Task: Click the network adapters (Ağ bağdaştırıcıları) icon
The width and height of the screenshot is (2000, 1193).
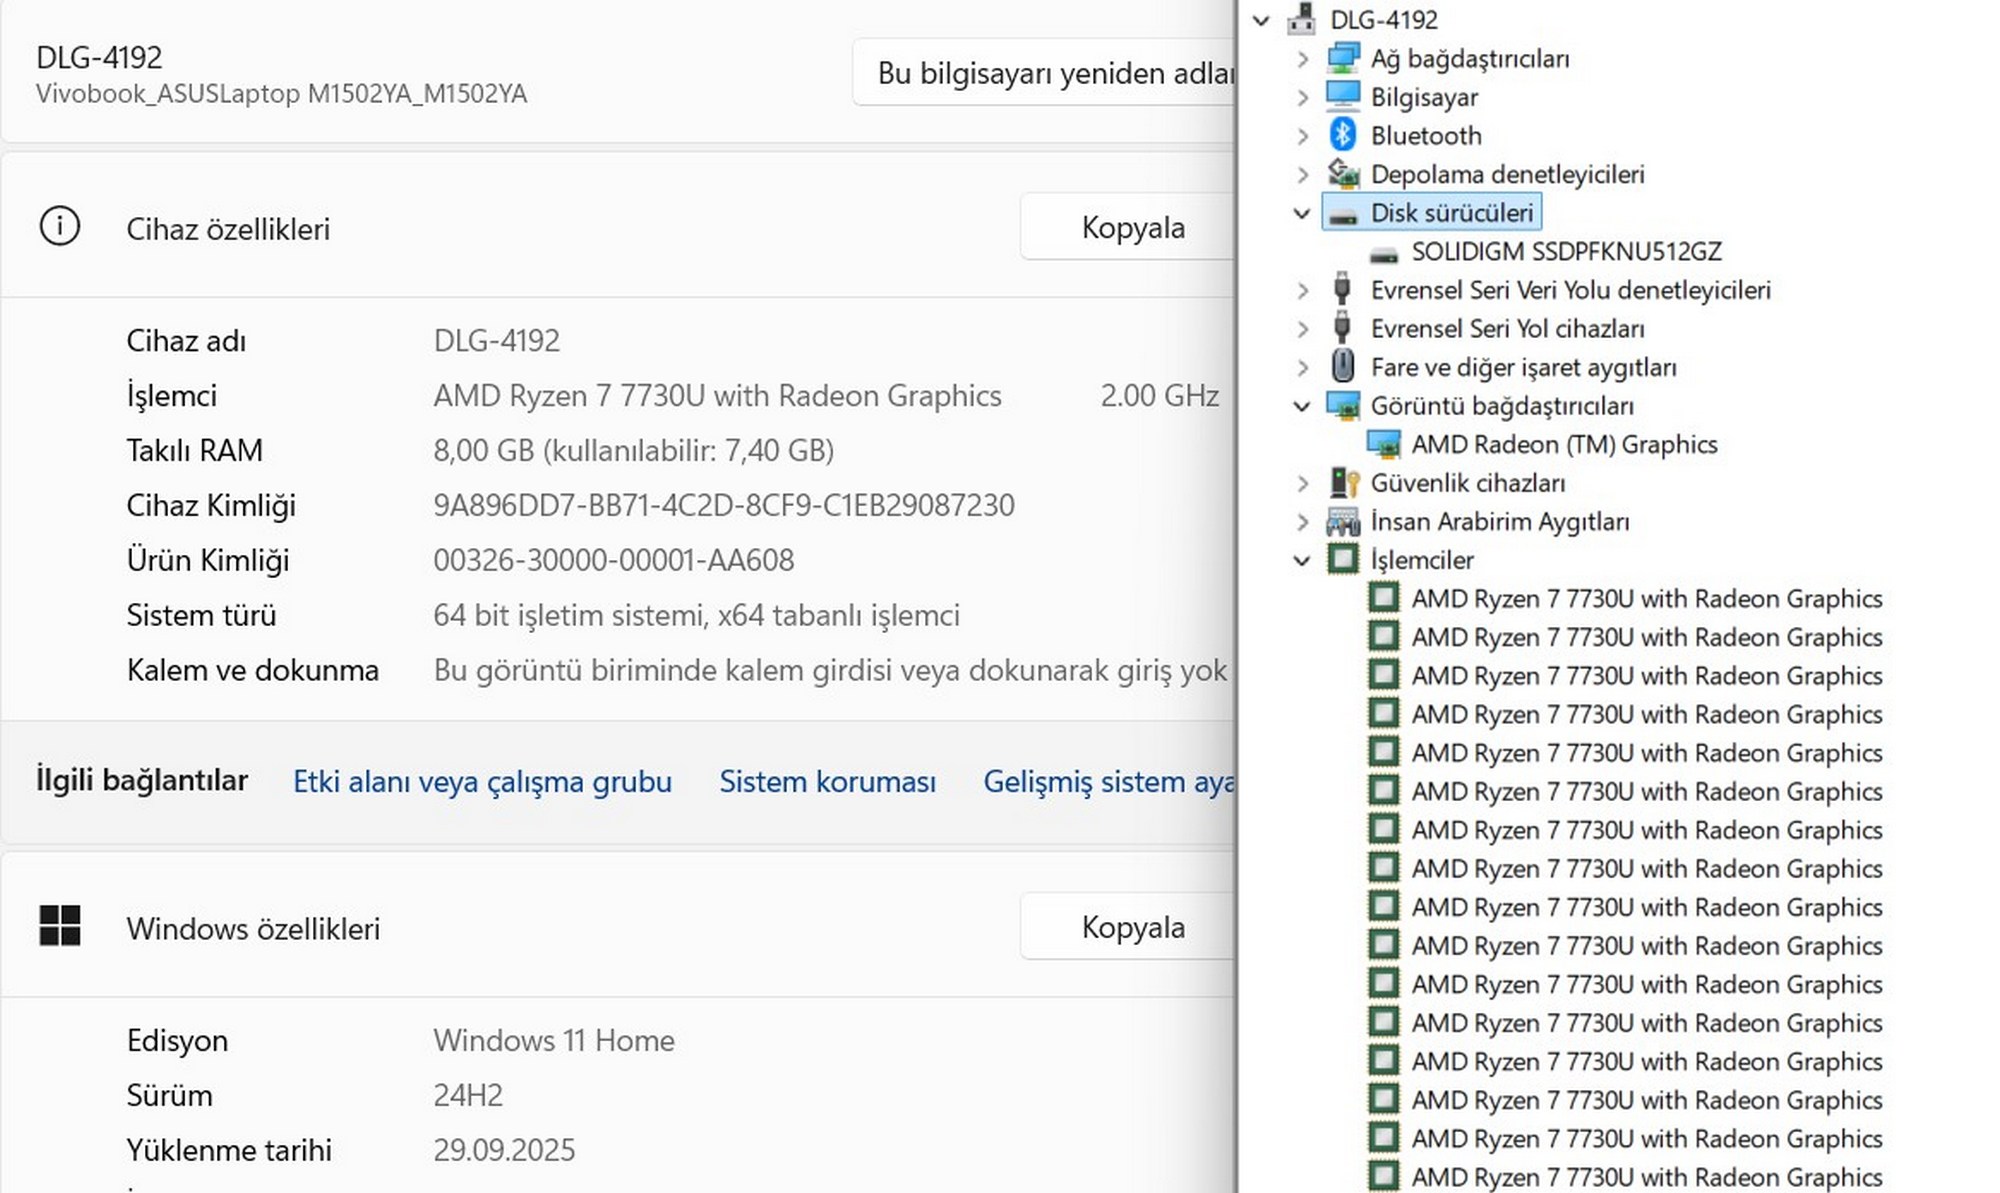Action: [1342, 58]
